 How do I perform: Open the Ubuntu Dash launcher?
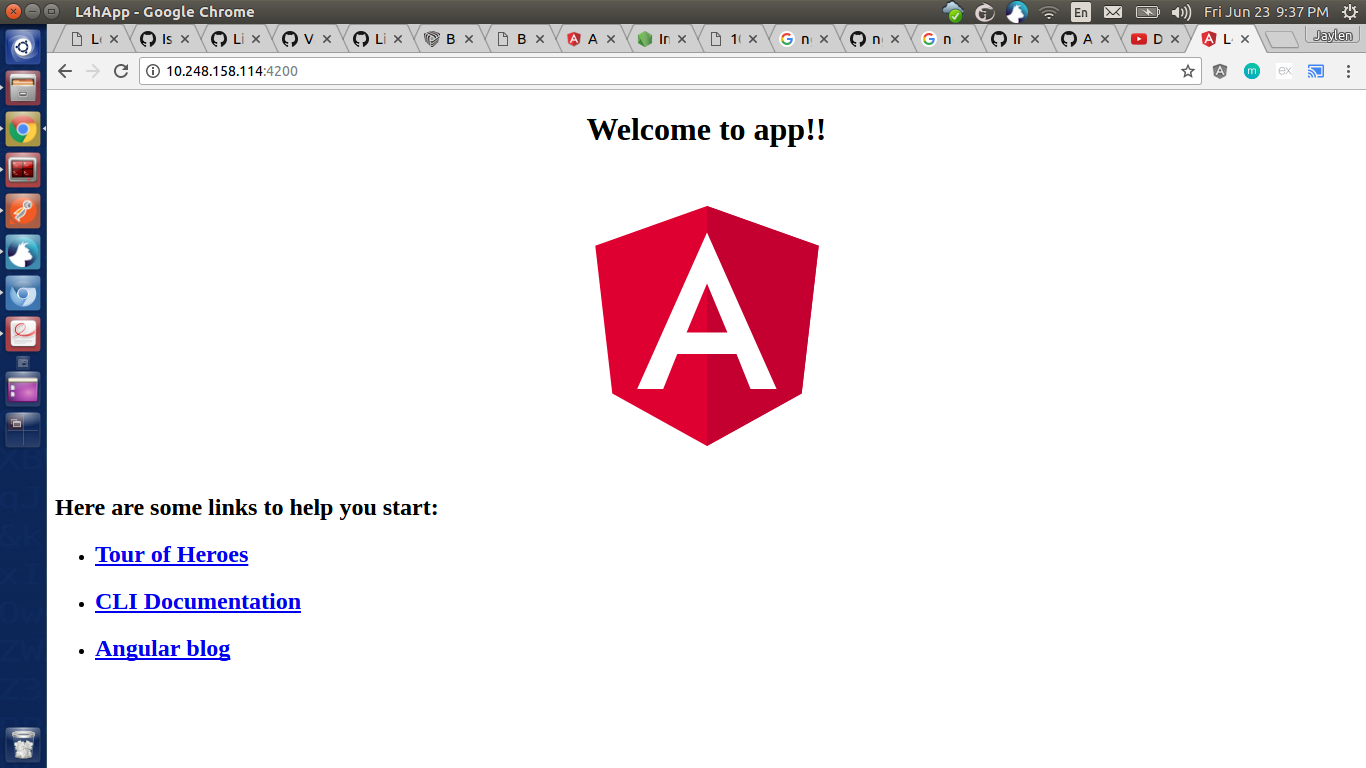(x=23, y=46)
